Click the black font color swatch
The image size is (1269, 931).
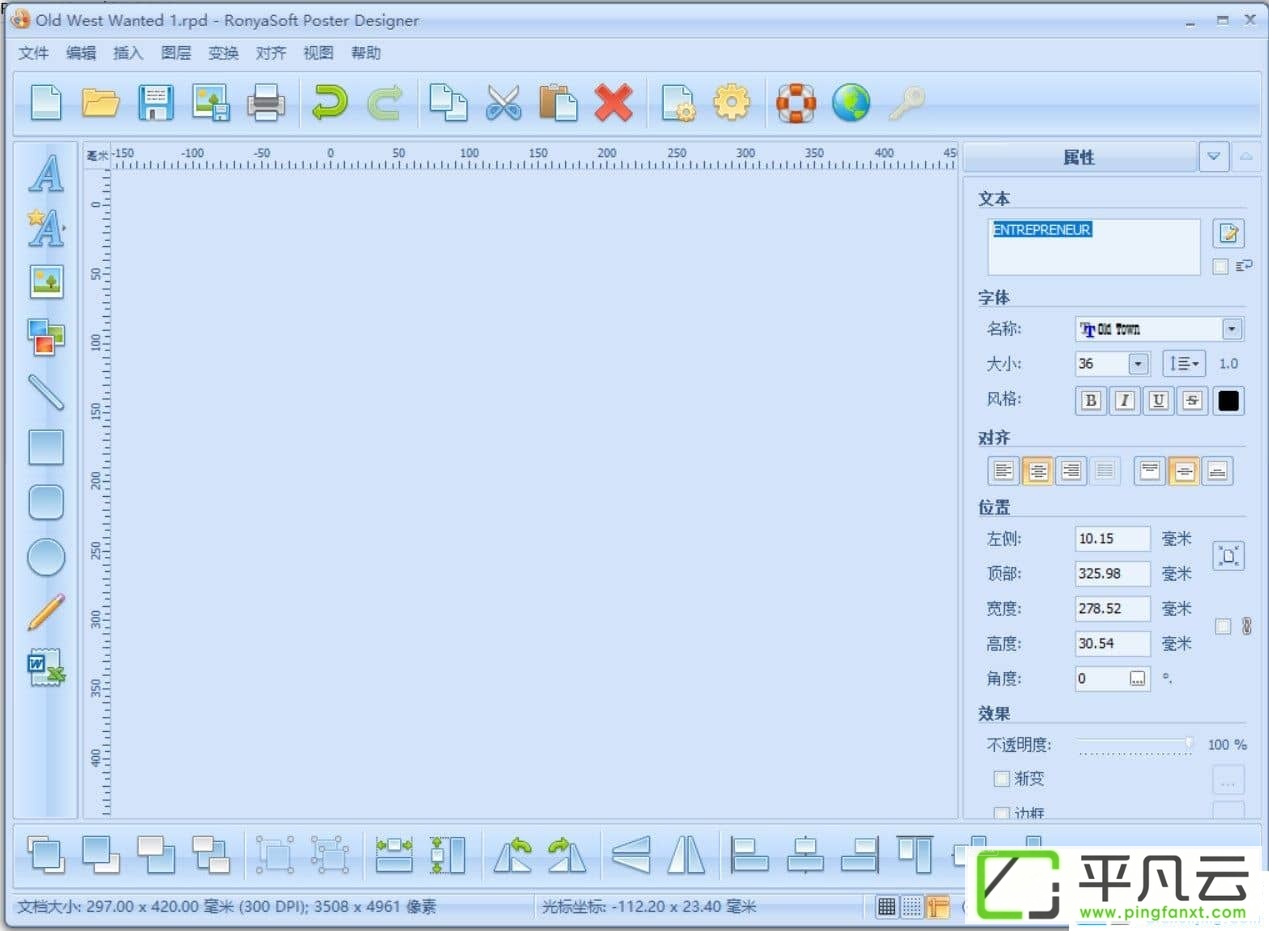(x=1229, y=401)
